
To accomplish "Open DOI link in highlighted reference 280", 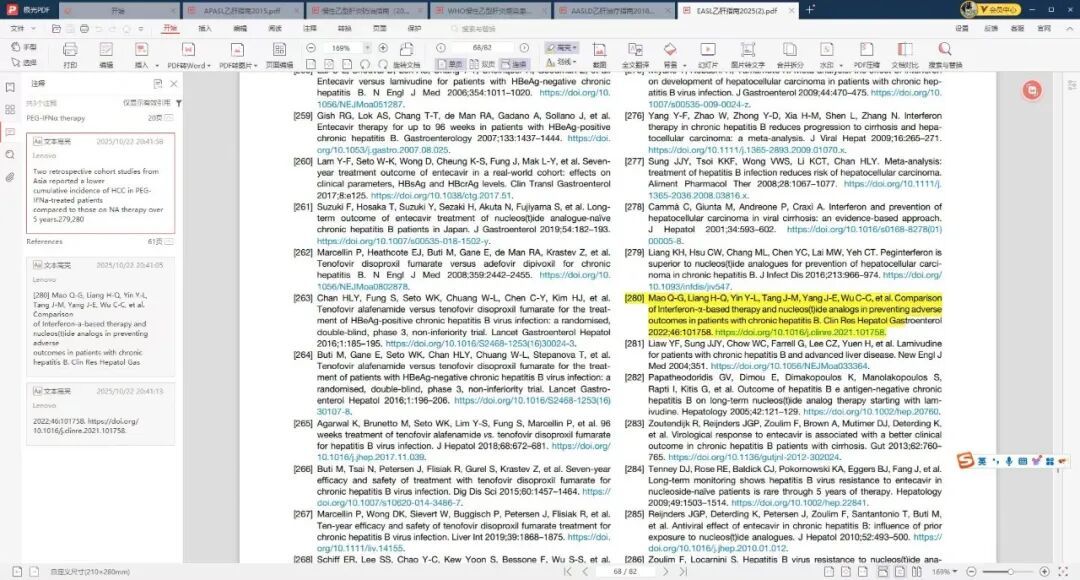I will [x=801, y=332].
